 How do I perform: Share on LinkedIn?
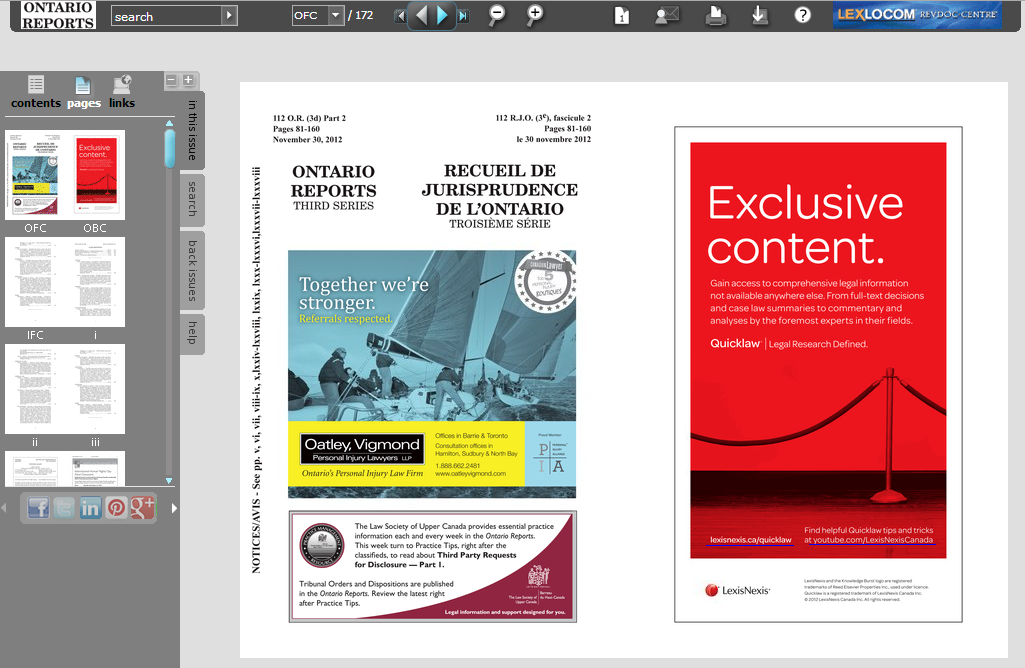(x=90, y=508)
